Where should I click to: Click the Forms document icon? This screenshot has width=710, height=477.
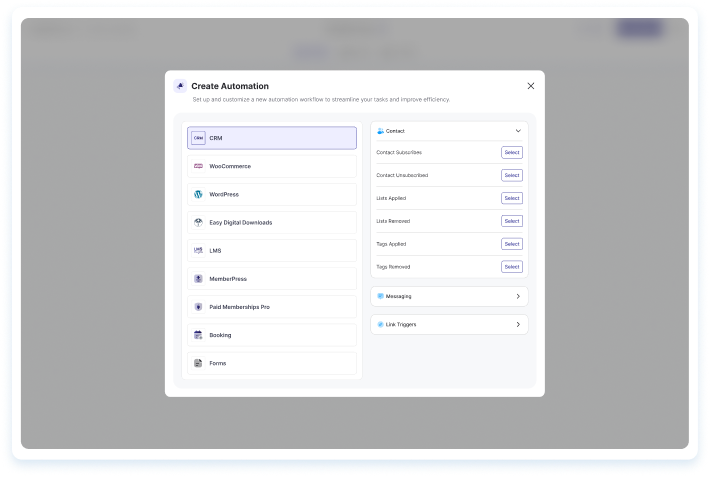pyautogui.click(x=198, y=363)
